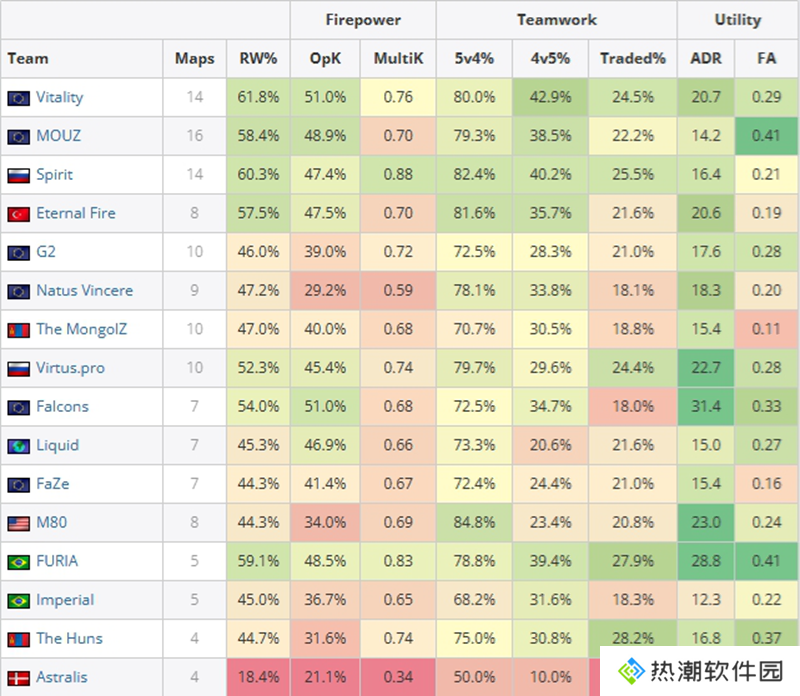Screen dimensions: 800x696
Task: Click the Imperial Brazilian flag icon
Action: coord(18,601)
